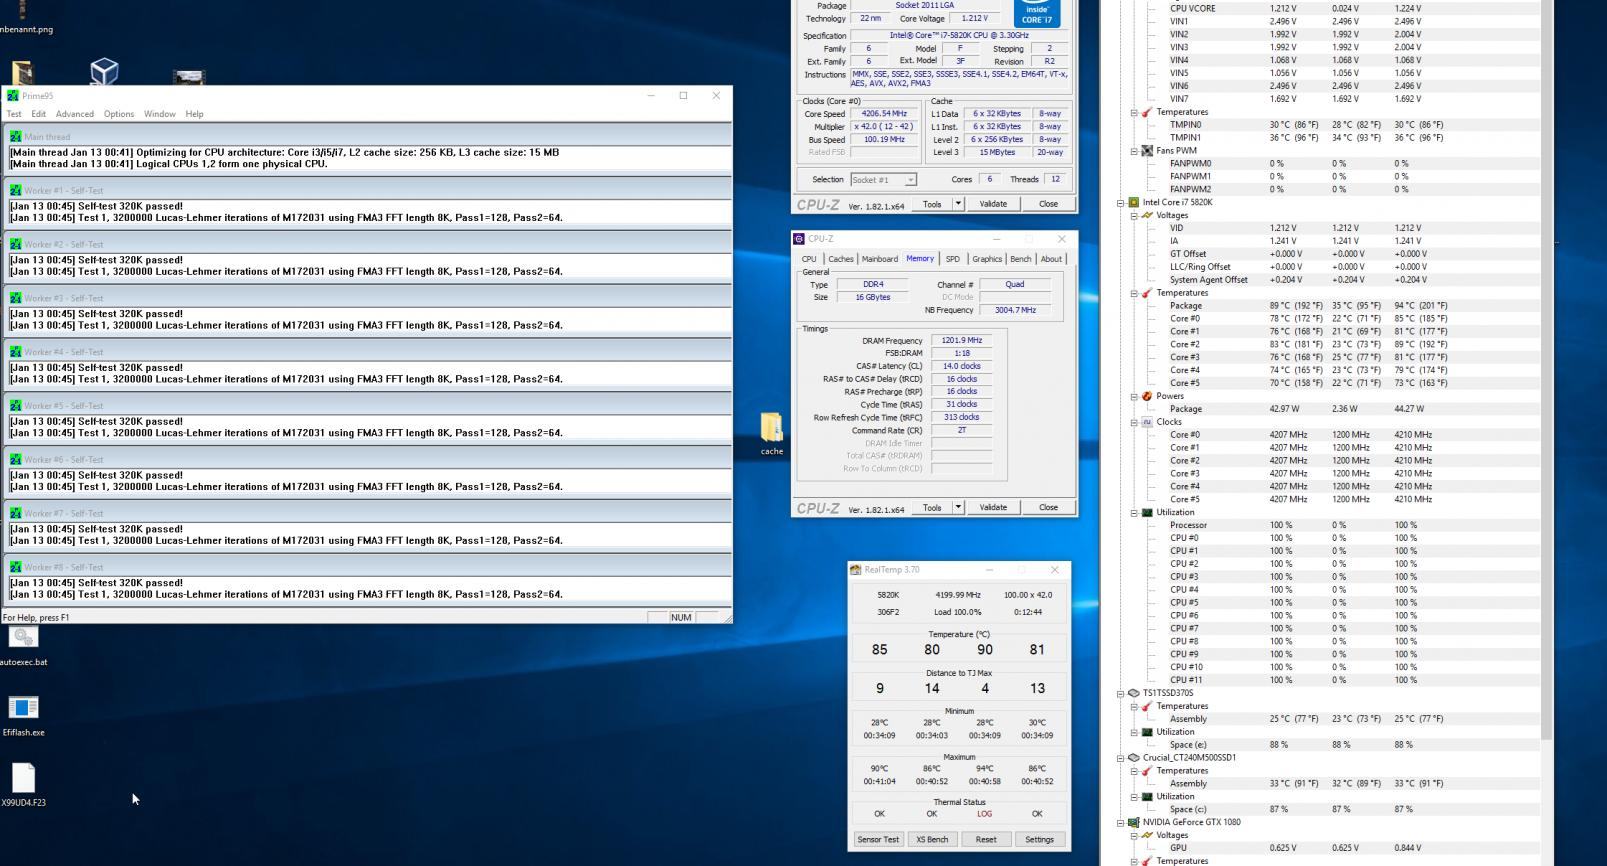
Task: Click XS Bench button in RealTemp
Action: pyautogui.click(x=932, y=840)
